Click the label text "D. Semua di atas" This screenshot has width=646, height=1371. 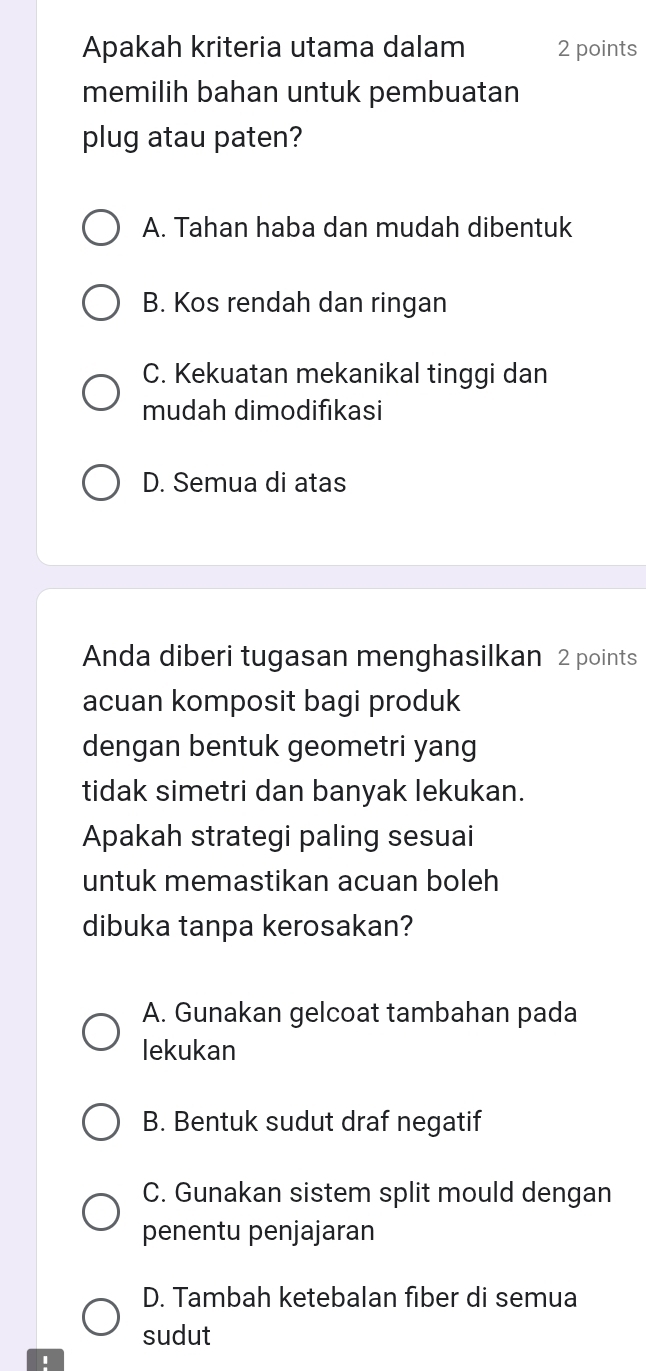[x=245, y=483]
